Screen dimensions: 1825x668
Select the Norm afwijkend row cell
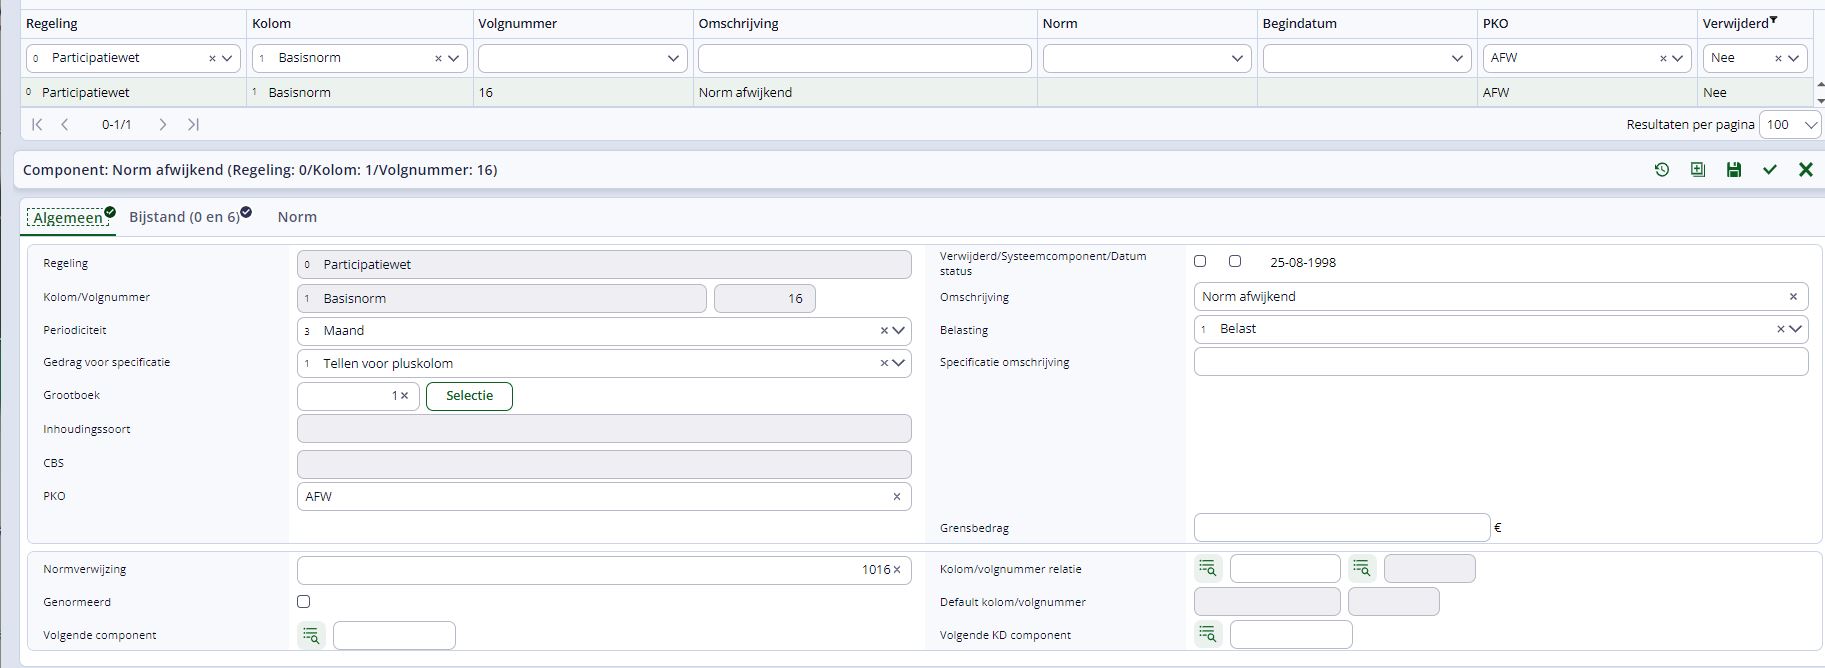point(865,93)
